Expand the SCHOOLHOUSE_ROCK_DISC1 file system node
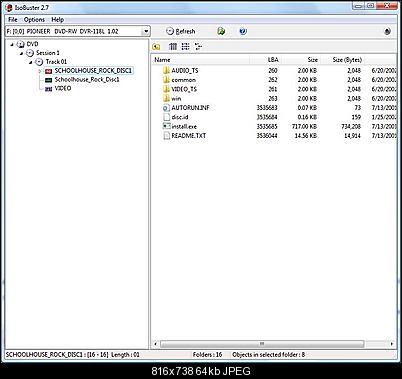Image resolution: width=402 pixels, height=379 pixels. pyautogui.click(x=40, y=71)
